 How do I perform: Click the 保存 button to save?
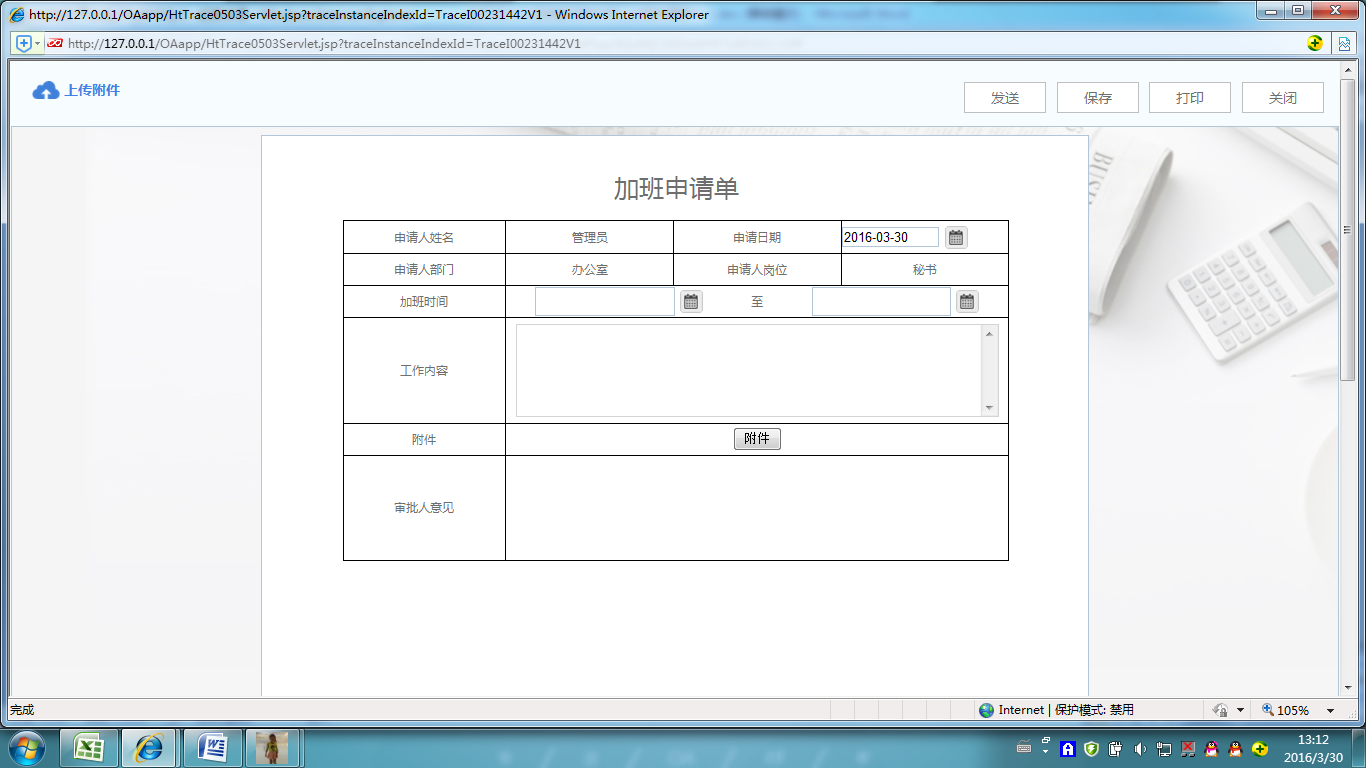point(1097,97)
